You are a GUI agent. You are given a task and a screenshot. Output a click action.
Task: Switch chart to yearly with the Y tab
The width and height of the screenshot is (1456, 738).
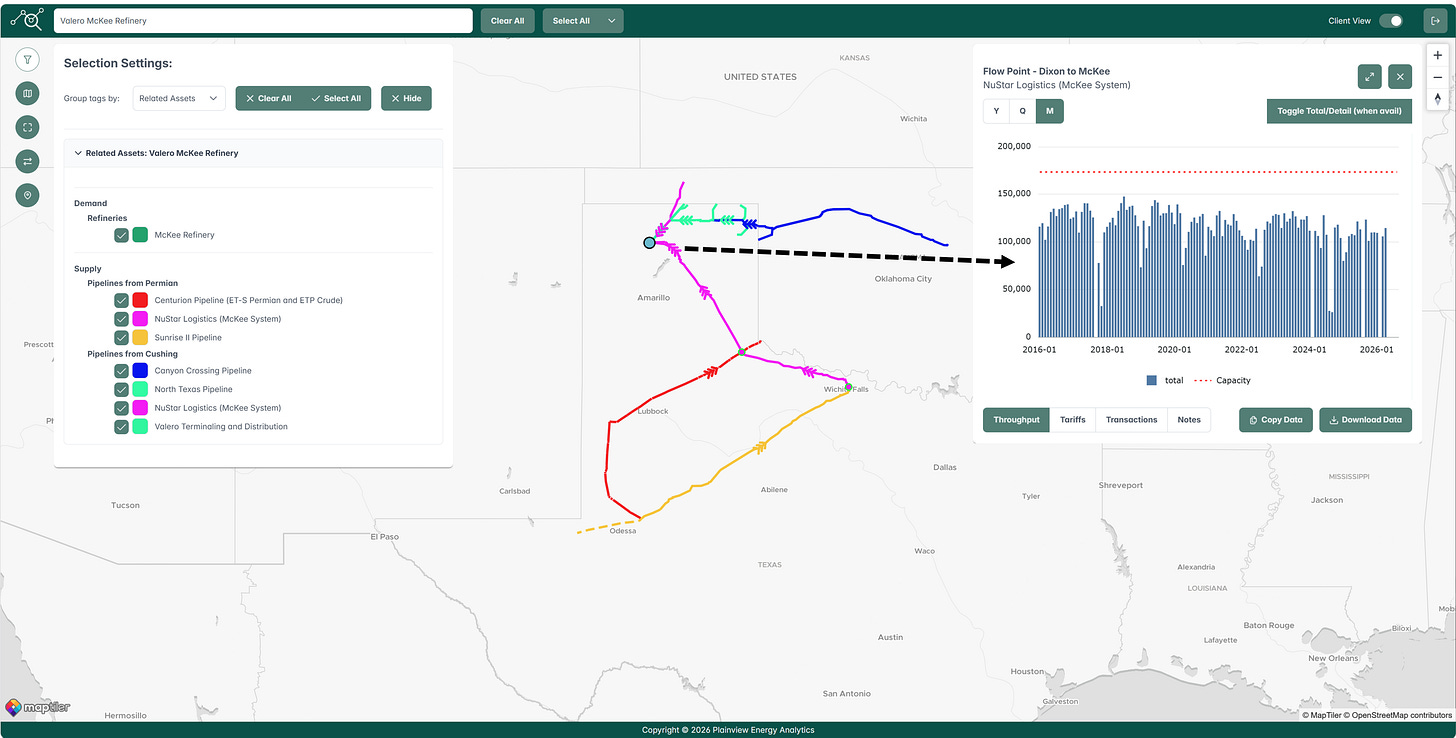pyautogui.click(x=997, y=111)
